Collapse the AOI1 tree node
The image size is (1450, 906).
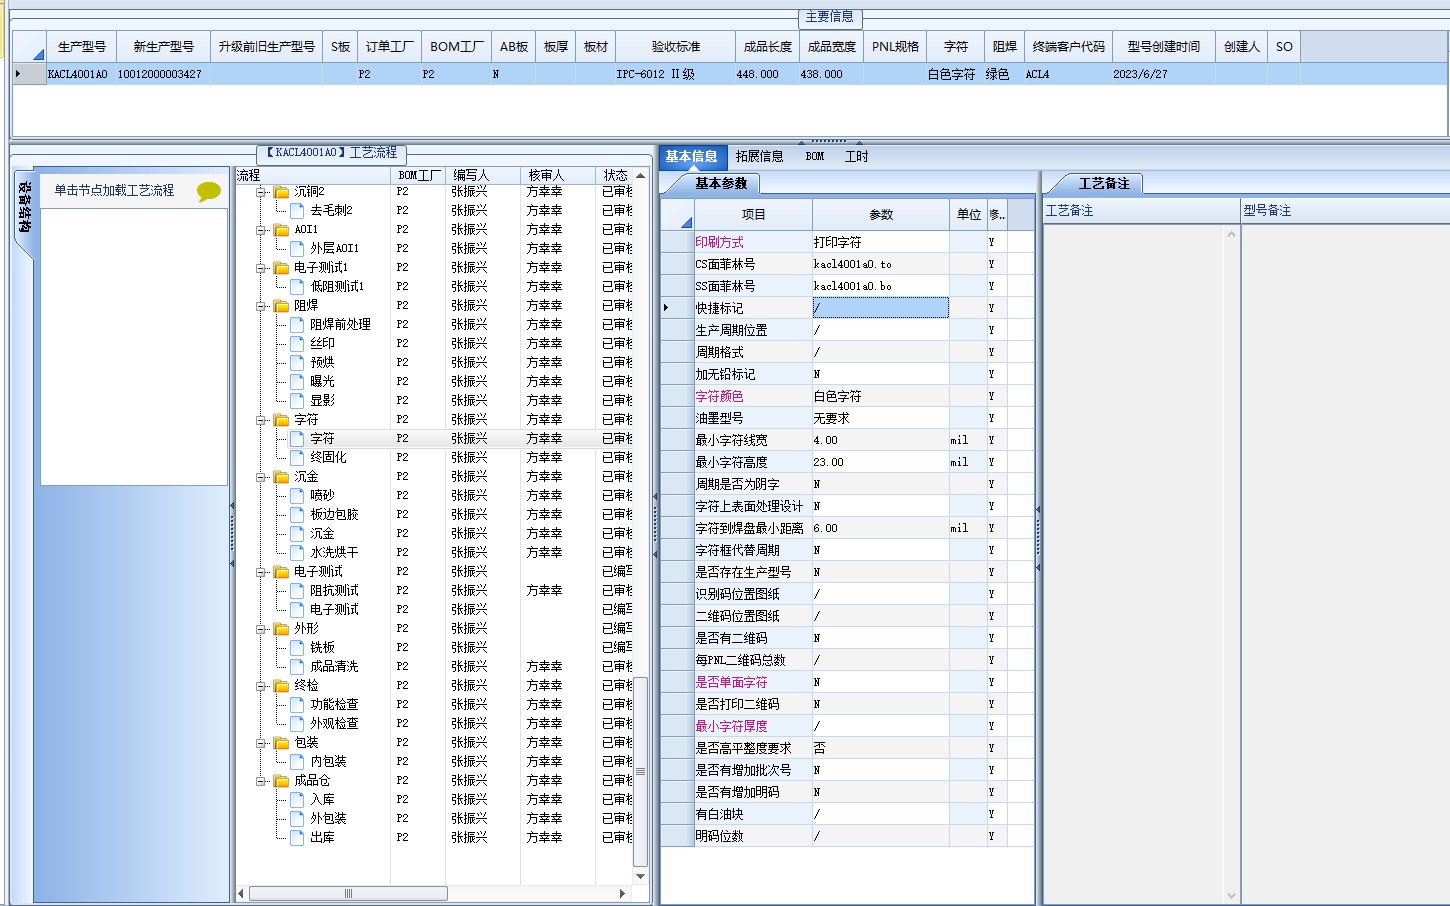261,230
